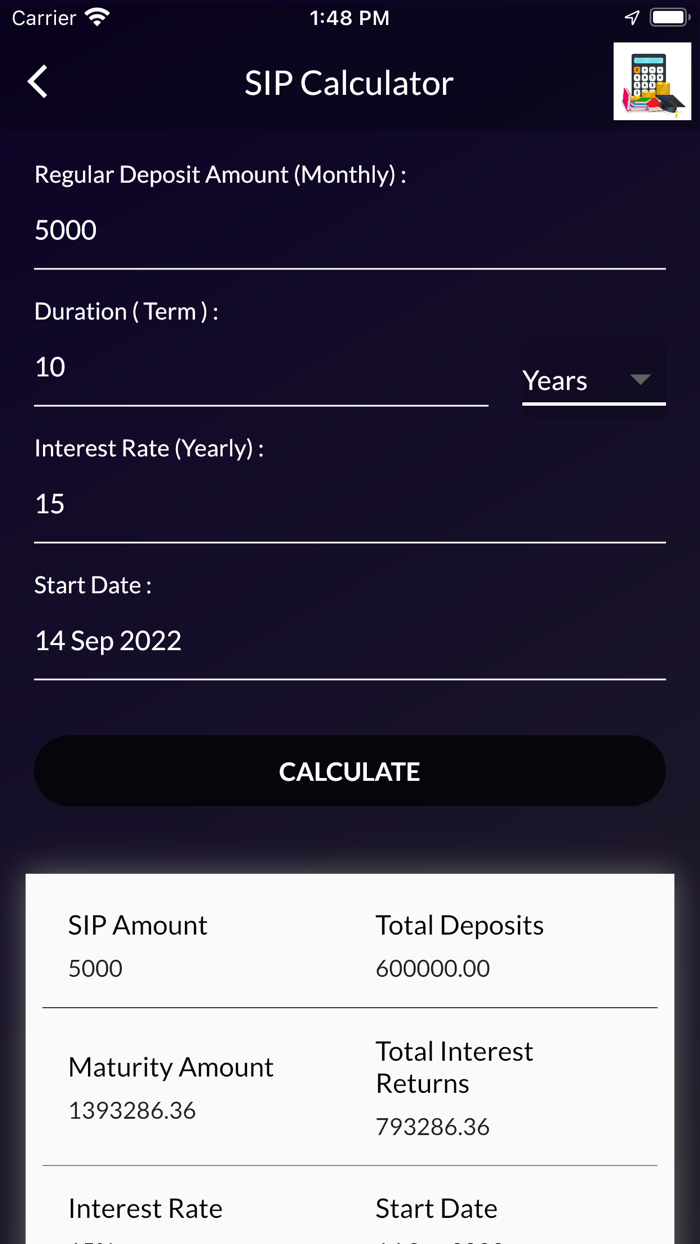Screen dimensions: 700x1244
Task: Tap the back arrow icon
Action: (x=38, y=82)
